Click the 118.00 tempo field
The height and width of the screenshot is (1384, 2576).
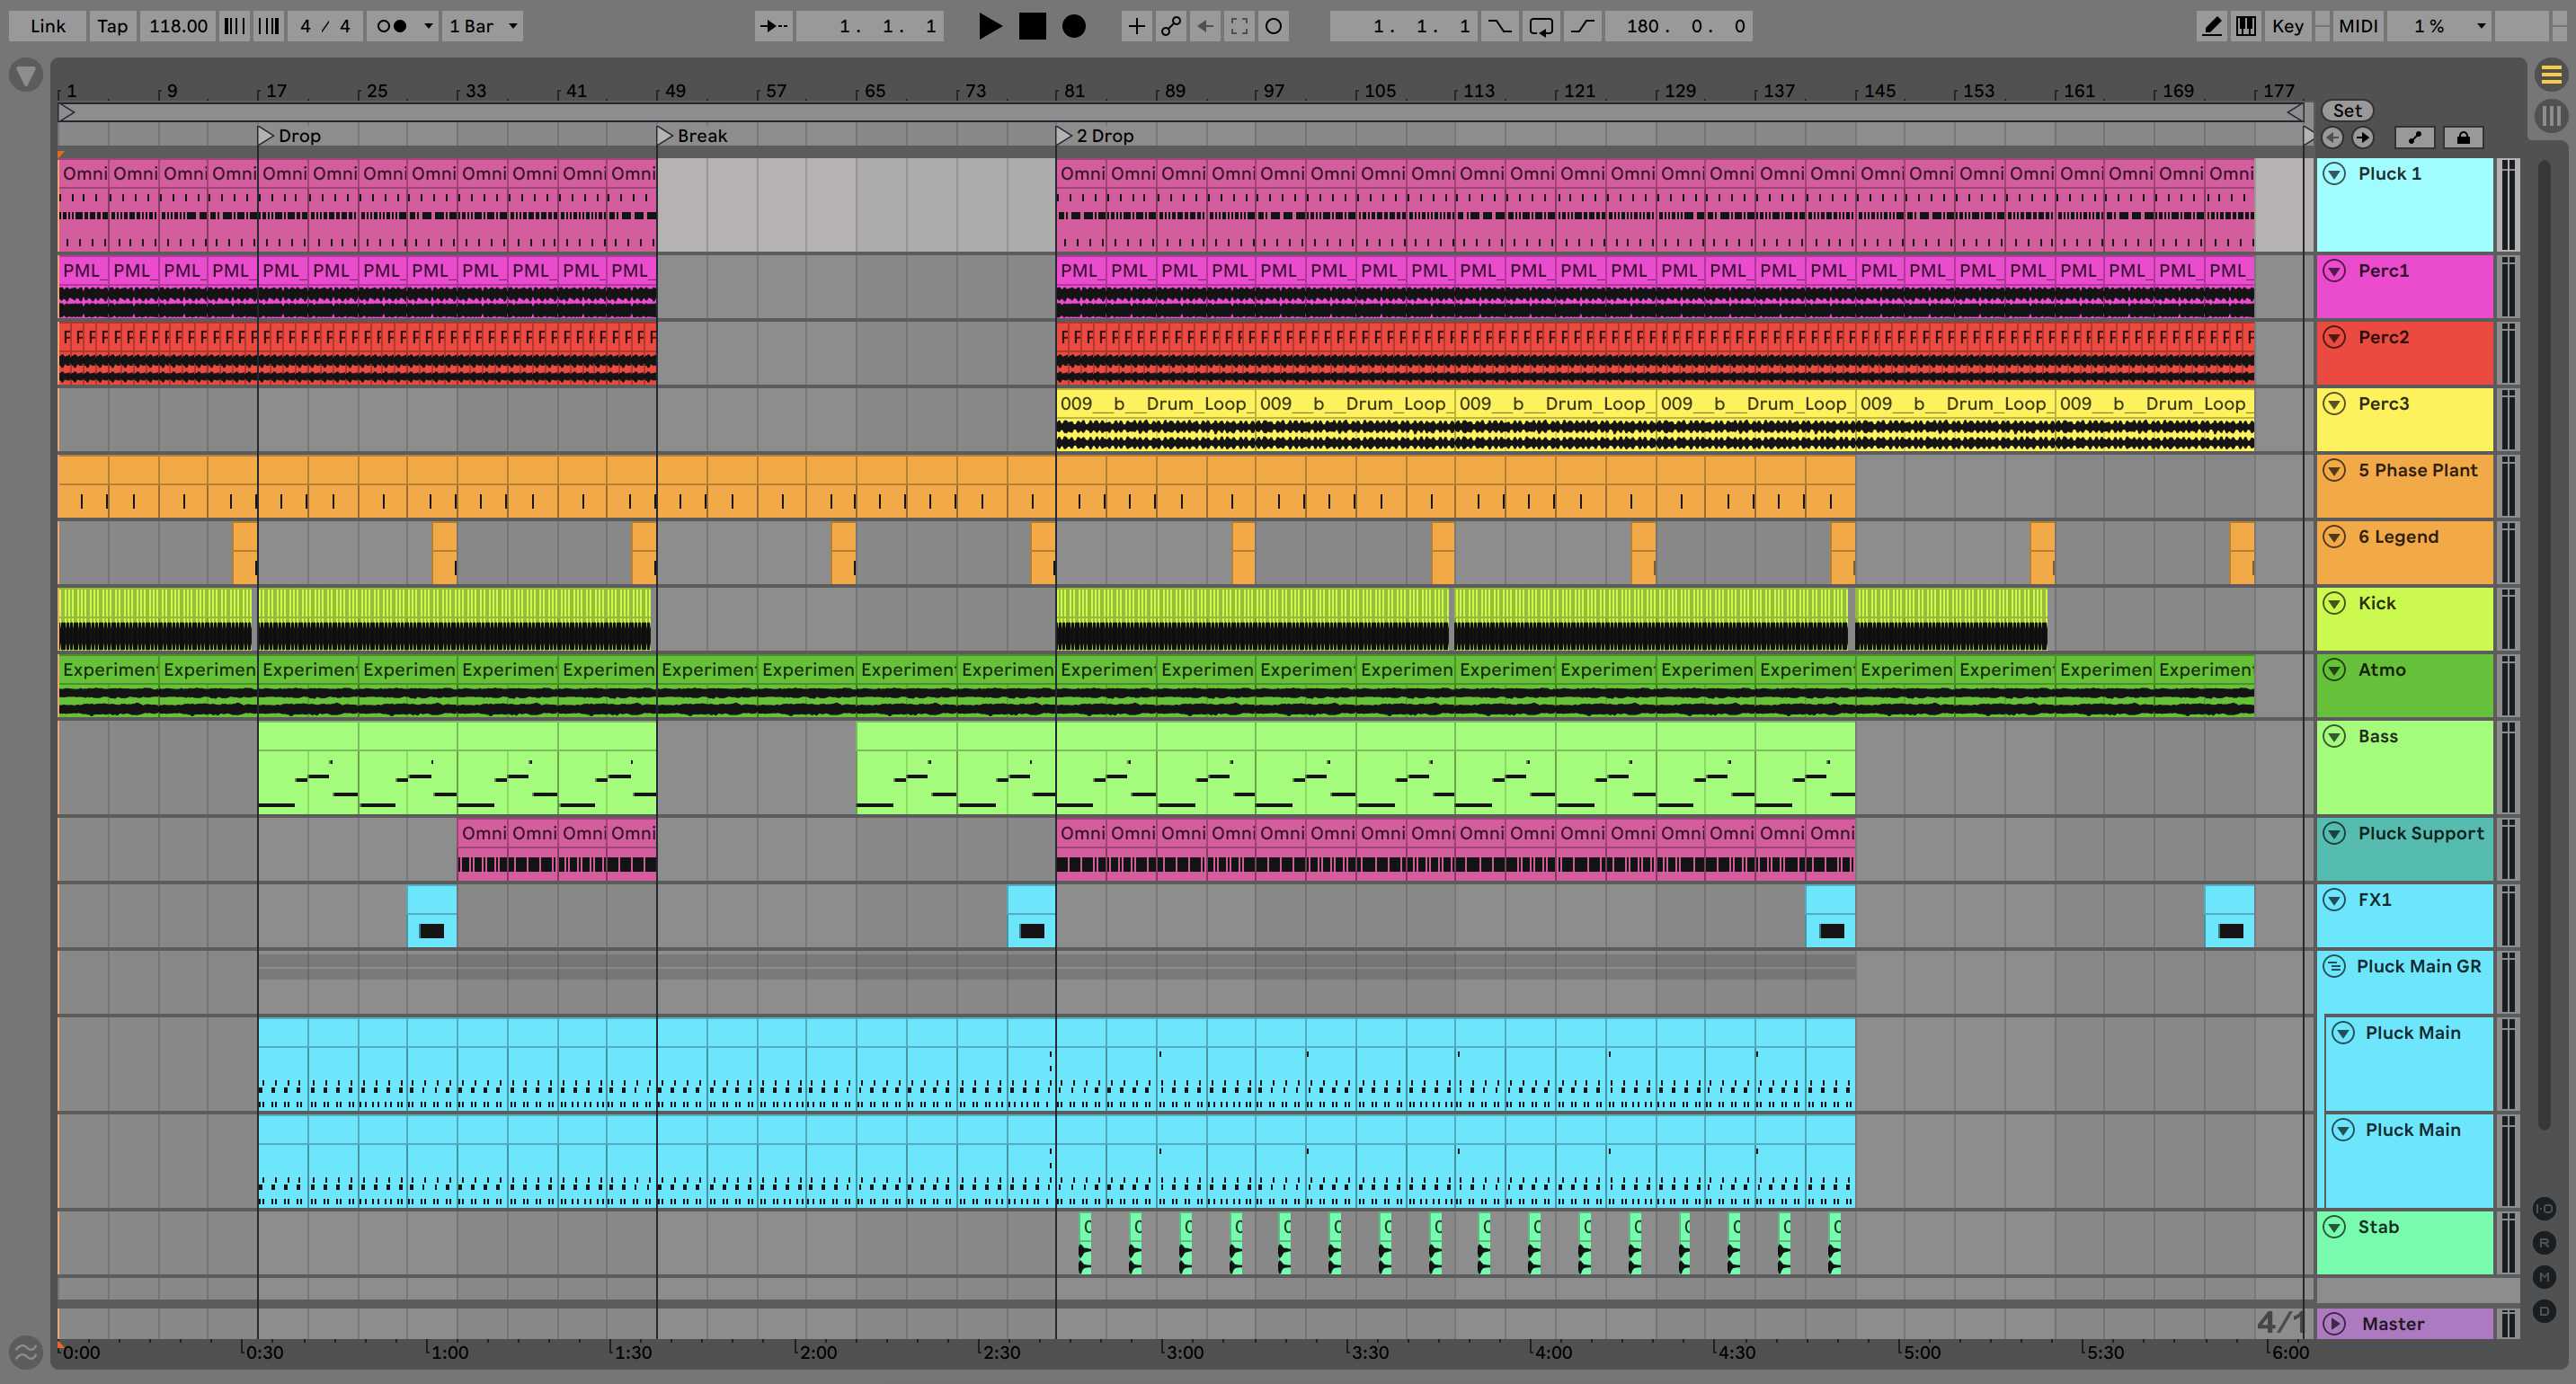pos(178,27)
